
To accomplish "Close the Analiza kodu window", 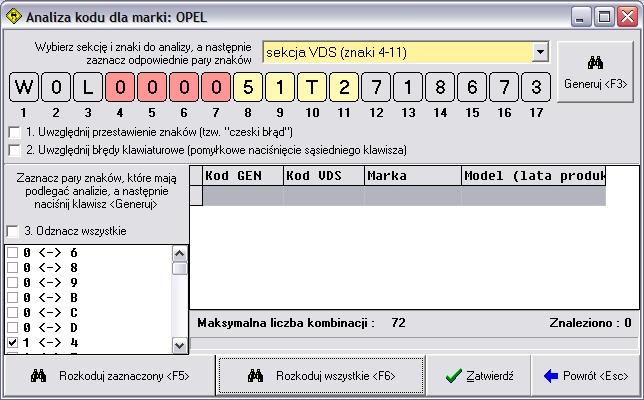I will click(628, 17).
